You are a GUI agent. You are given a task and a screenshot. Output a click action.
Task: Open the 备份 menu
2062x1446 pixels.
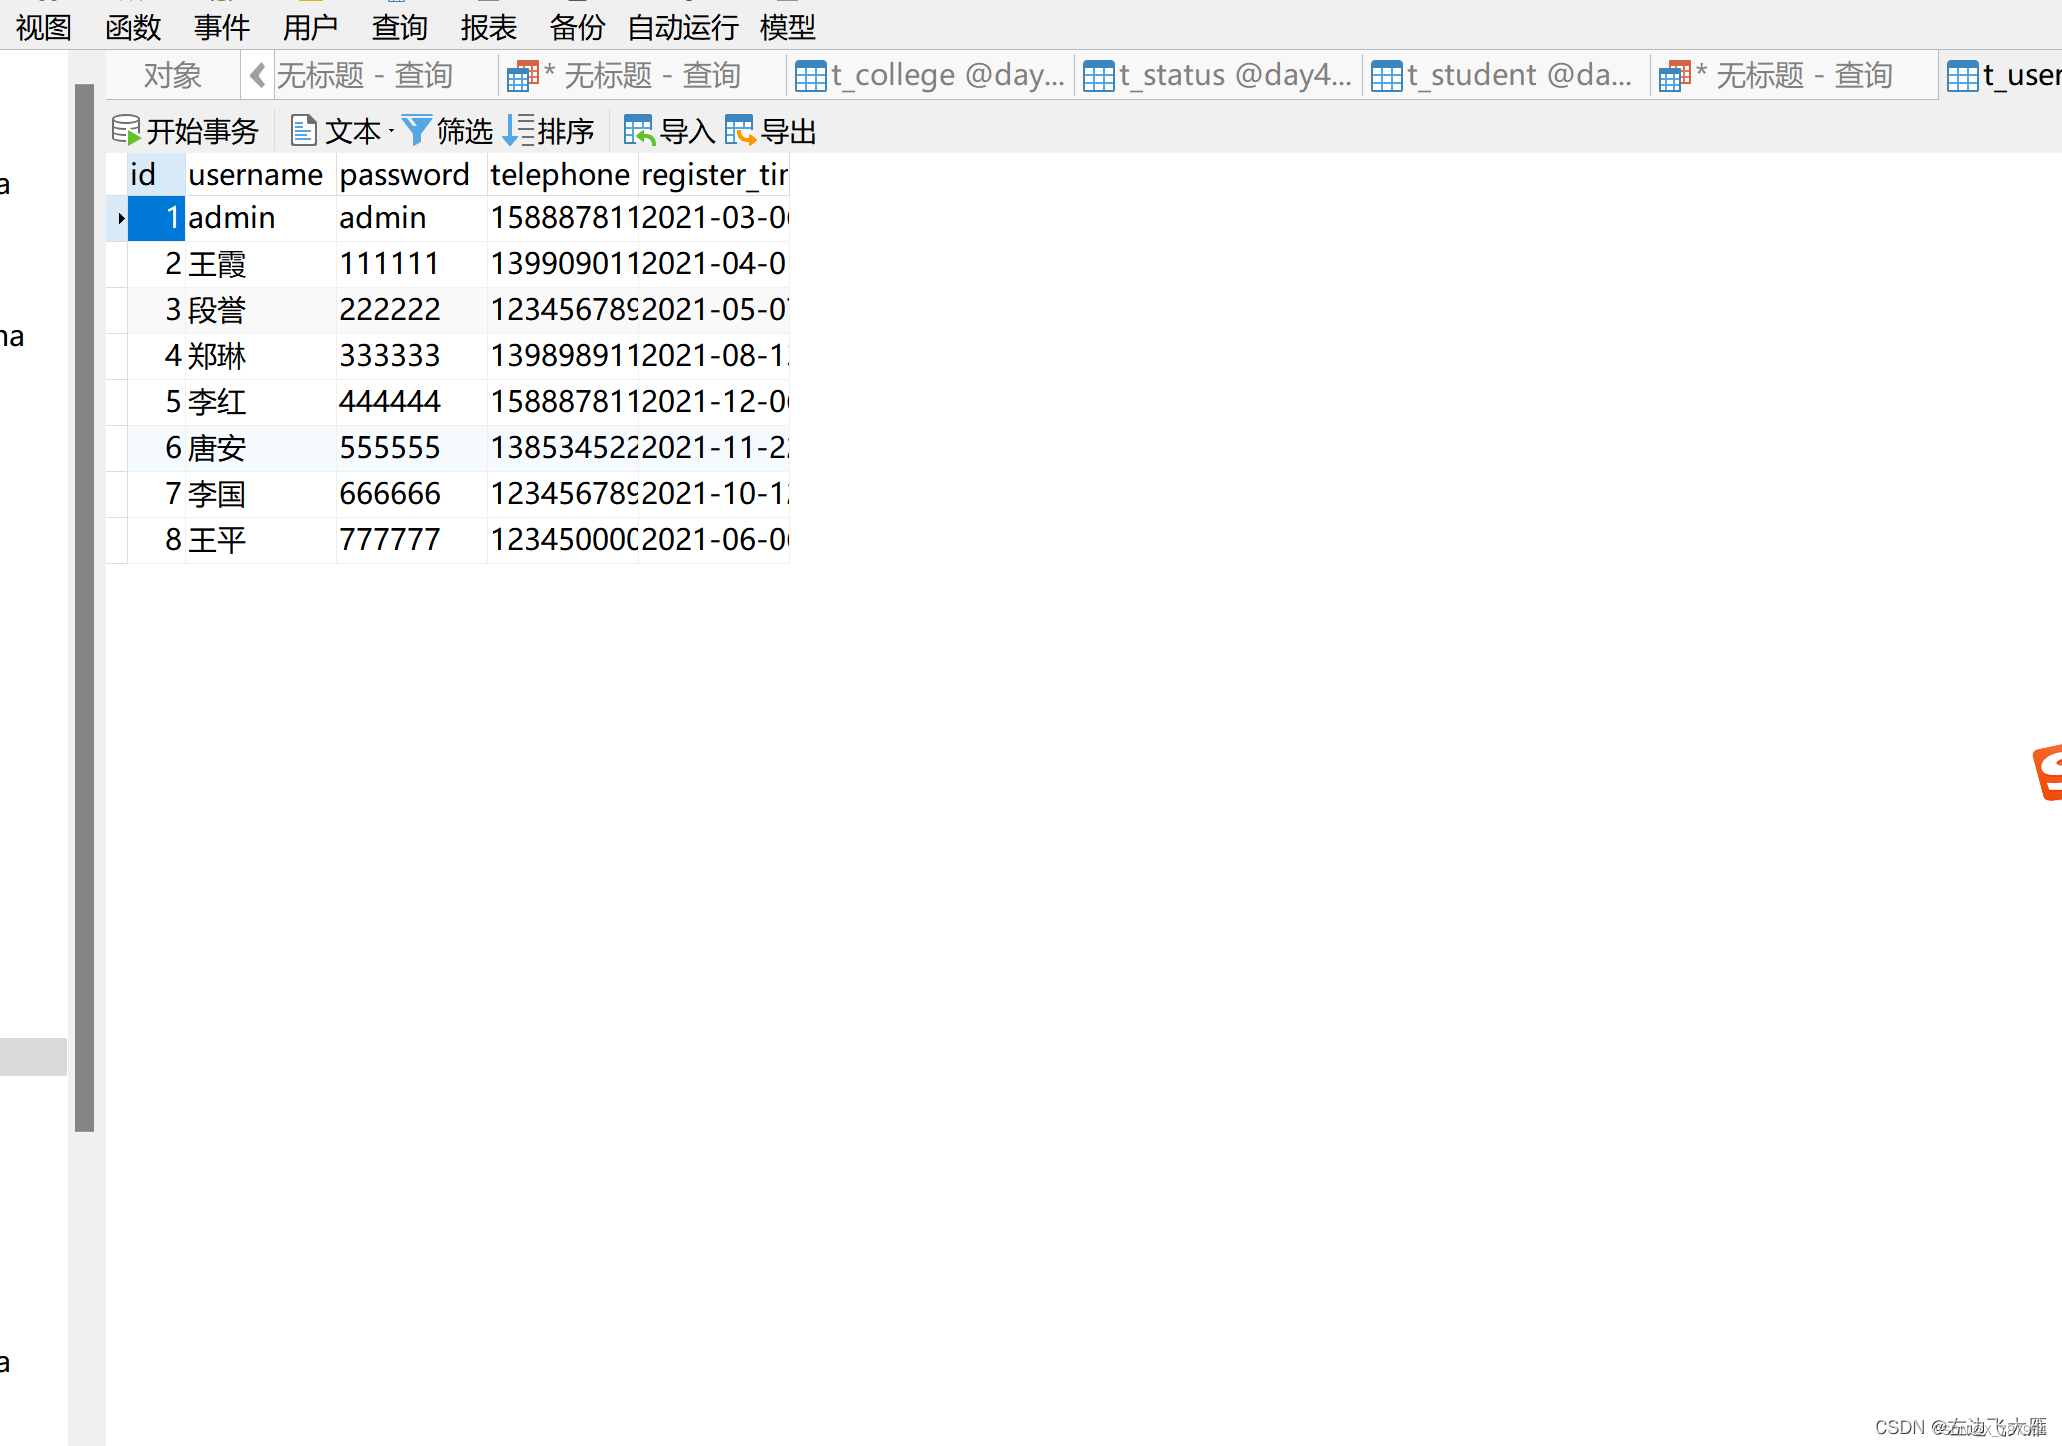[x=577, y=27]
